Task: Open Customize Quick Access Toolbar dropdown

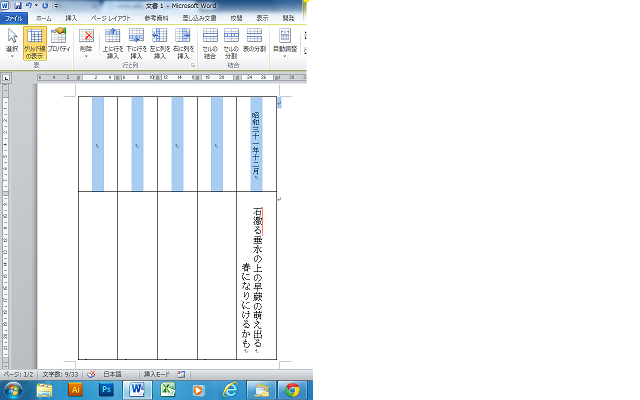Action: [56, 6]
